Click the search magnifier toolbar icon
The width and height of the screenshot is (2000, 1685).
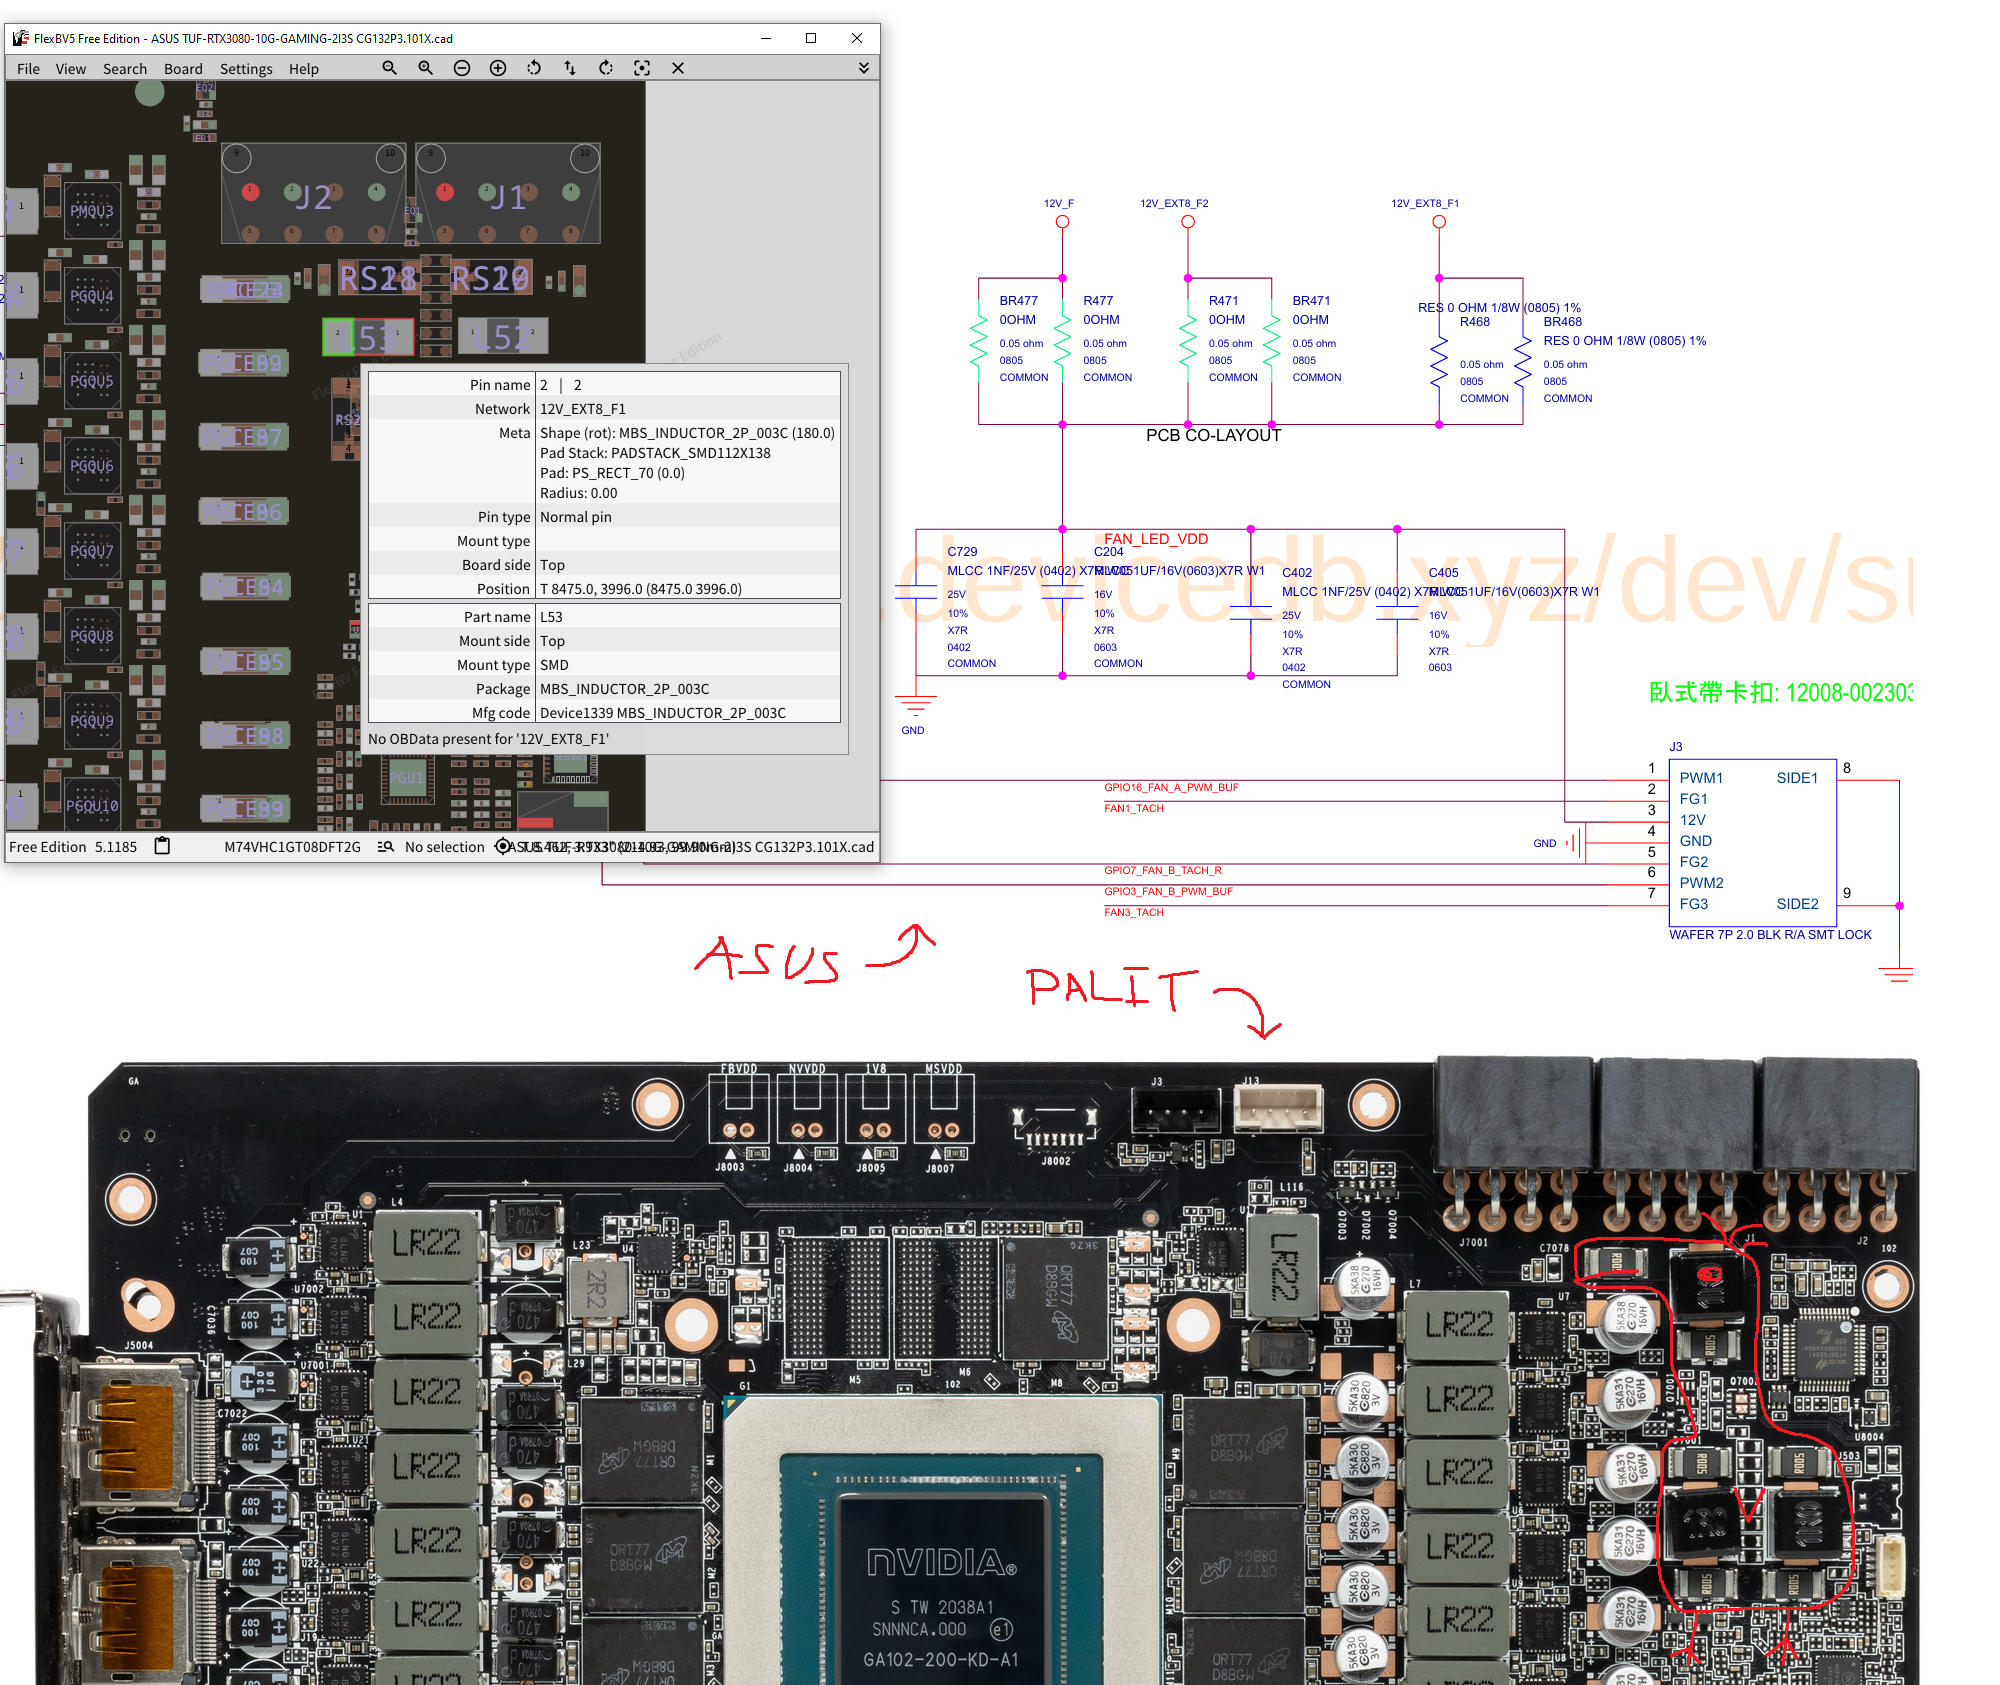tap(390, 68)
